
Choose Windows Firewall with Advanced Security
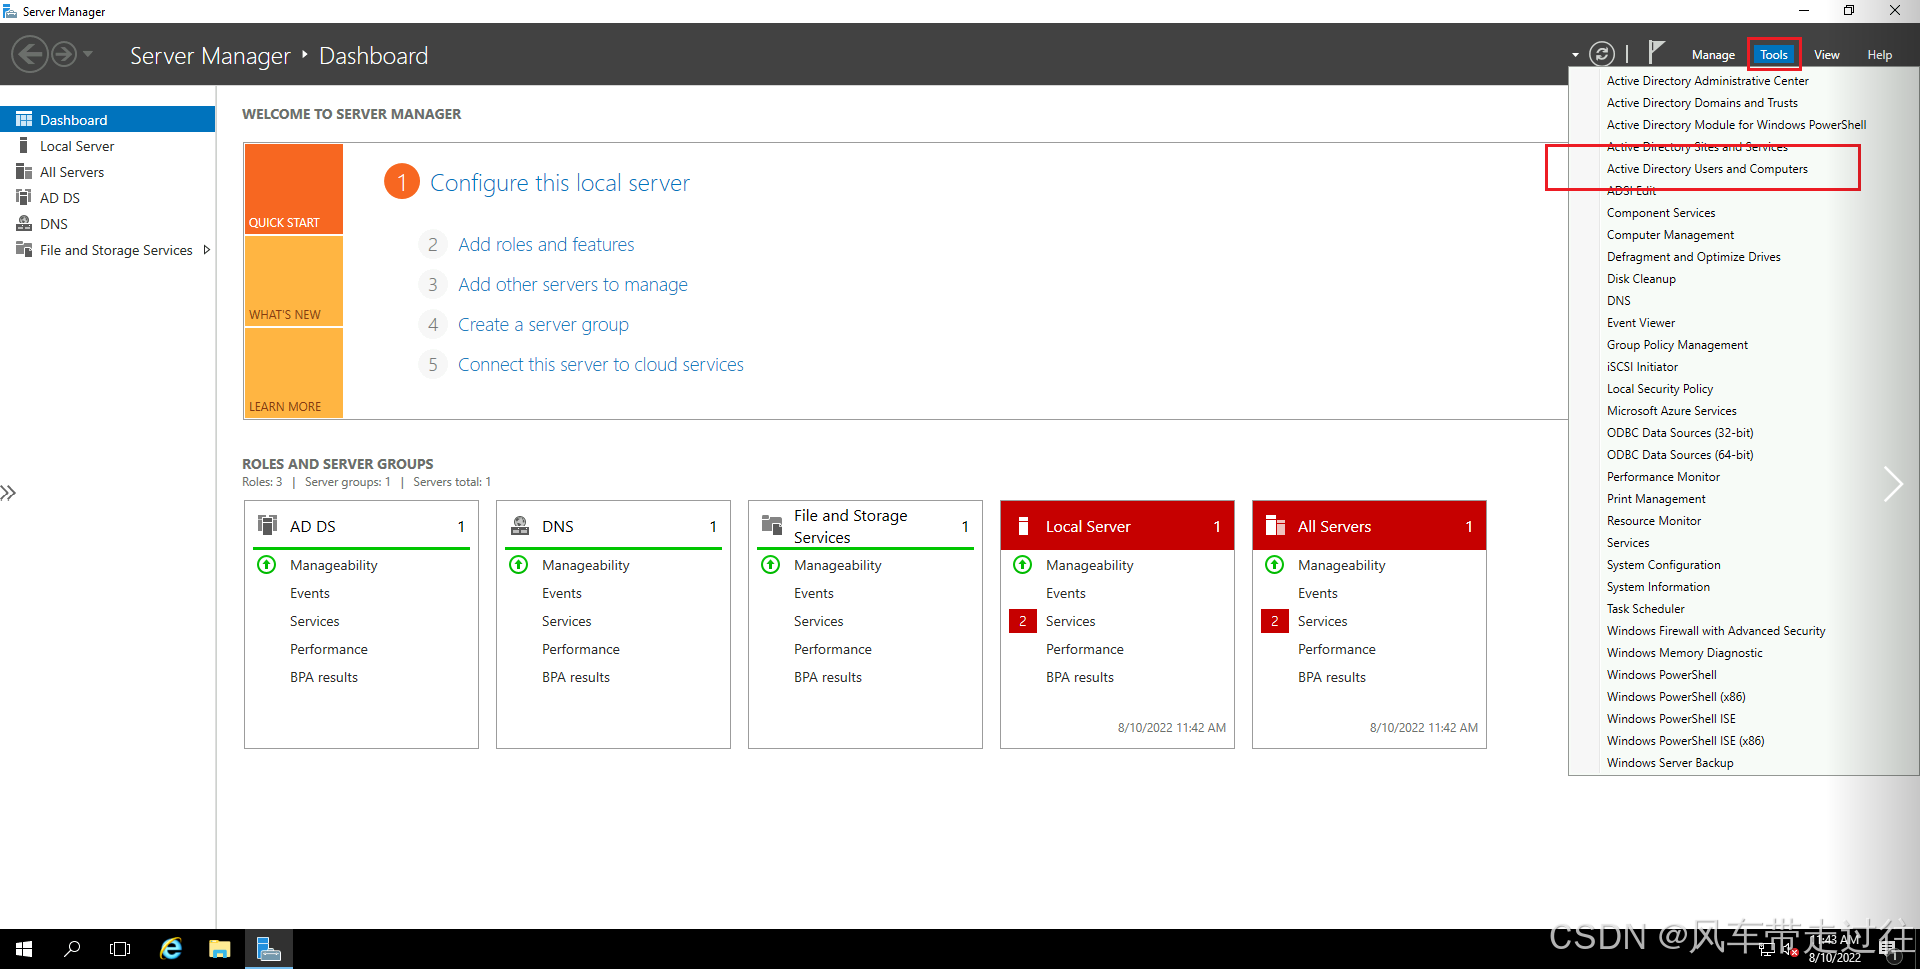(1716, 631)
